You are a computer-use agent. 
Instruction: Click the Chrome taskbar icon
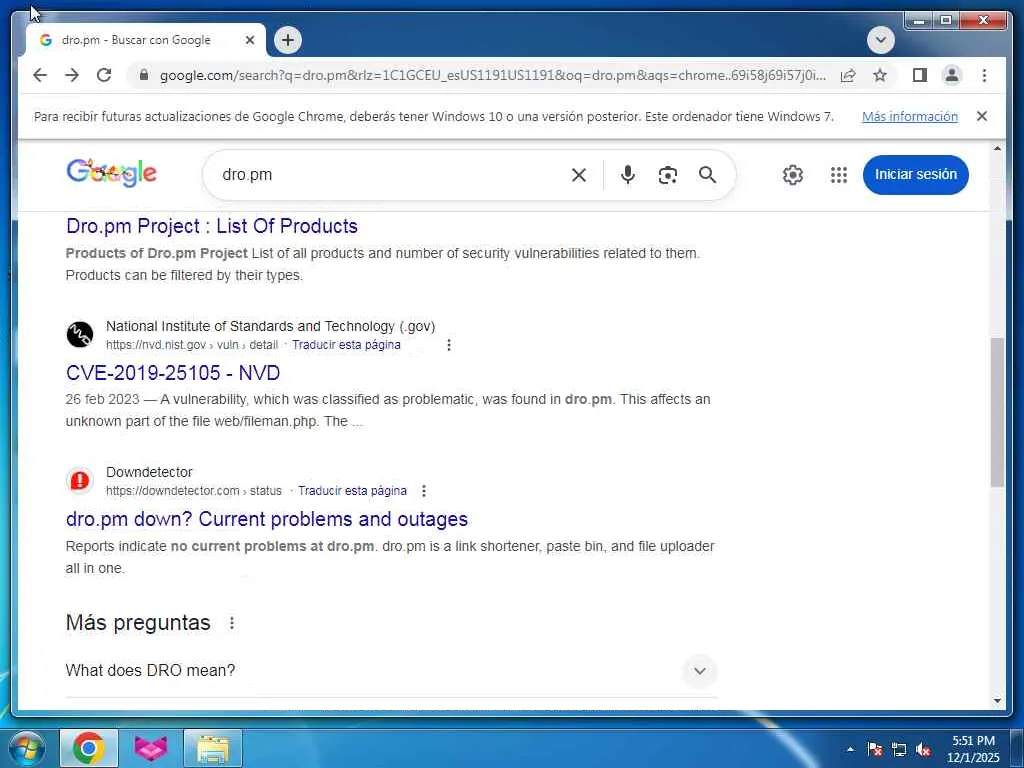(x=89, y=748)
